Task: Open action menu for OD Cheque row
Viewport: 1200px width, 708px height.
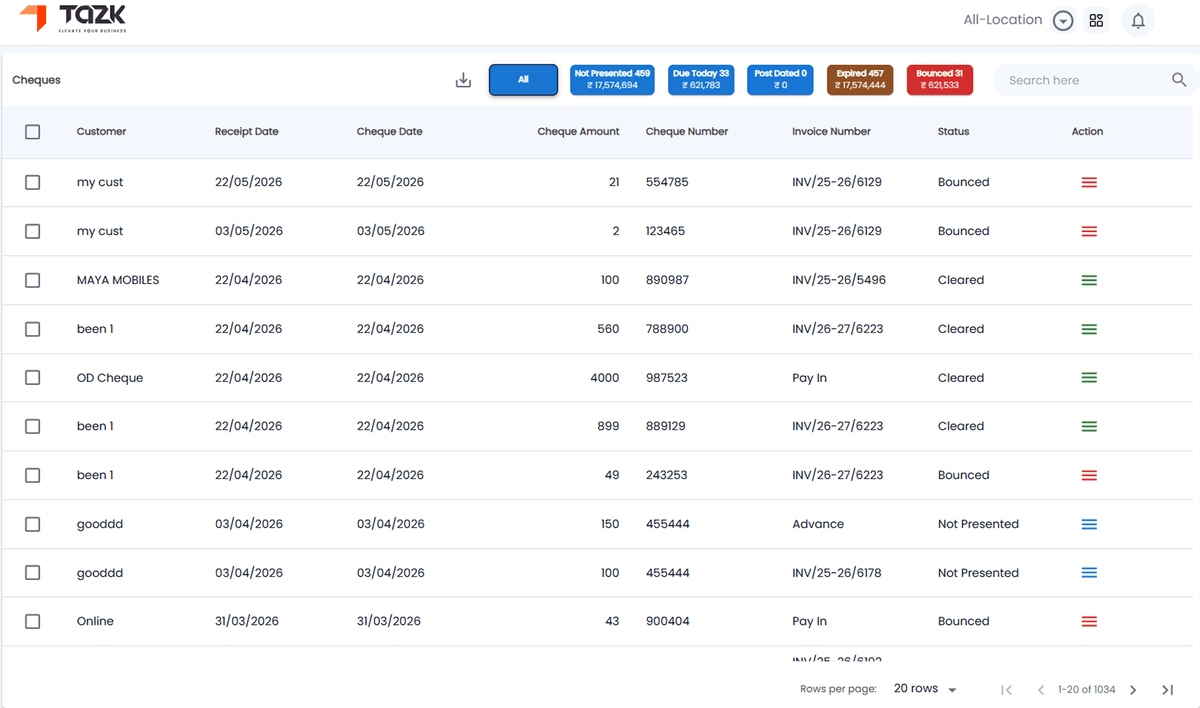Action: (1089, 378)
